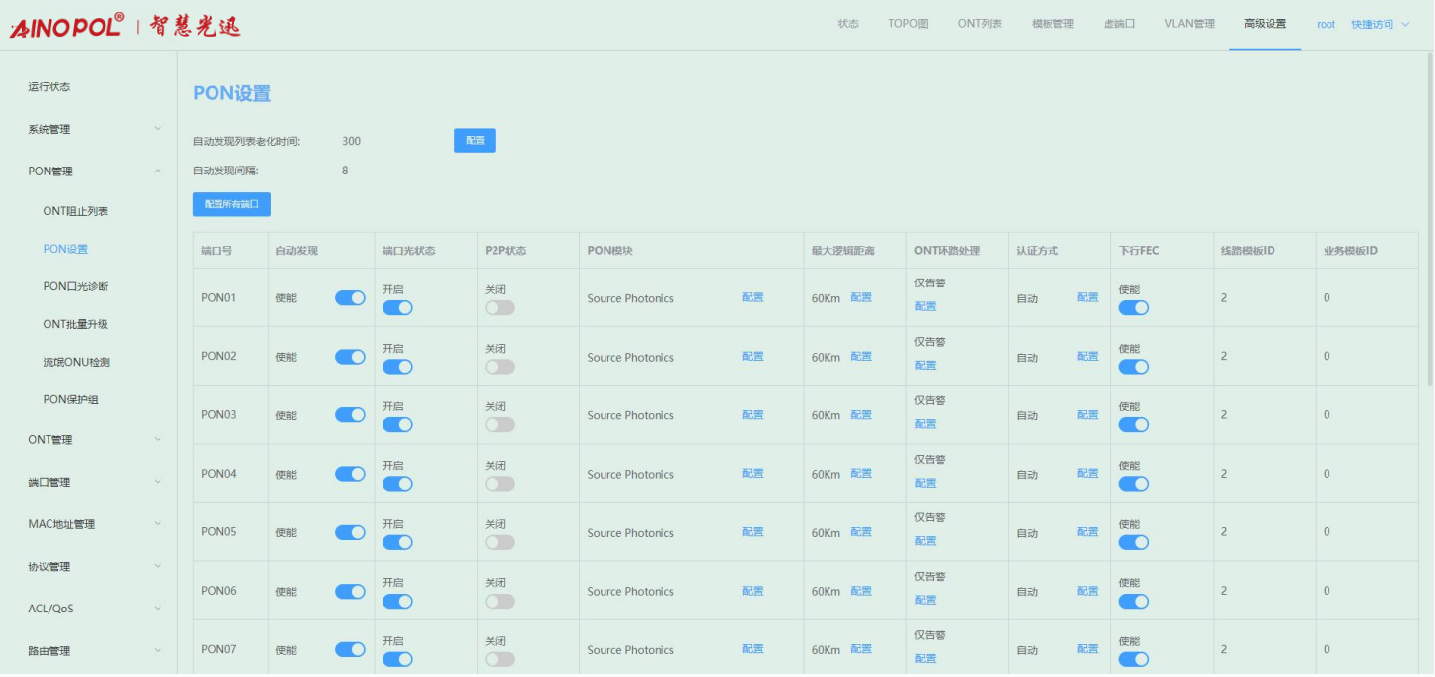Go to the ONT列表 tab
The height and width of the screenshot is (677, 1435).
coord(979,24)
